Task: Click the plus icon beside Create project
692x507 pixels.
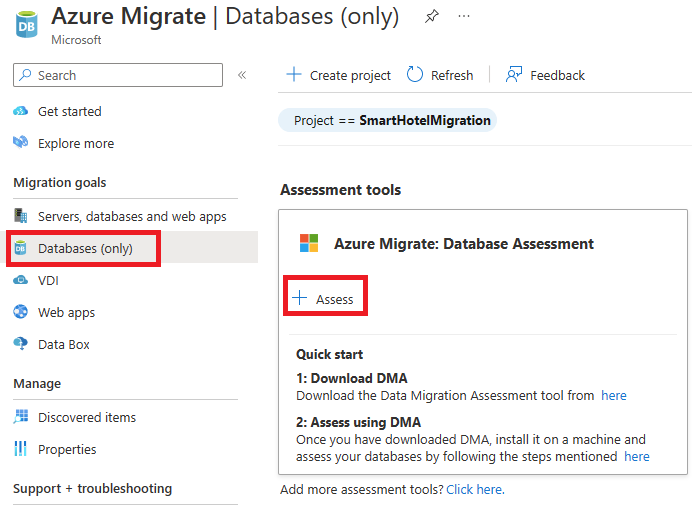Action: (x=294, y=74)
